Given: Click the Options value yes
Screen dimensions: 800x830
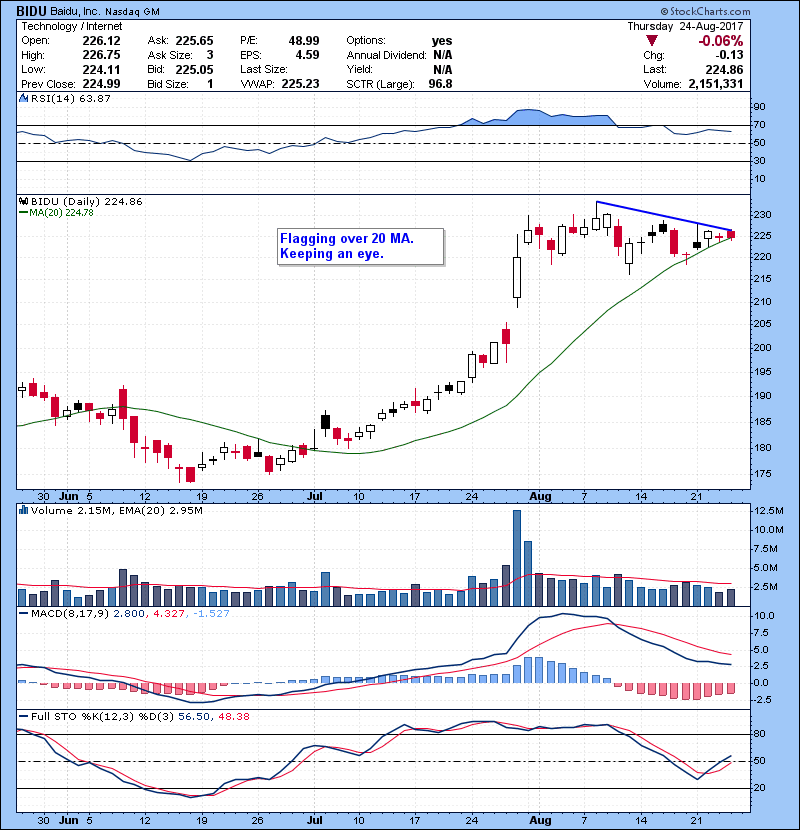Looking at the screenshot, I should tap(442, 41).
